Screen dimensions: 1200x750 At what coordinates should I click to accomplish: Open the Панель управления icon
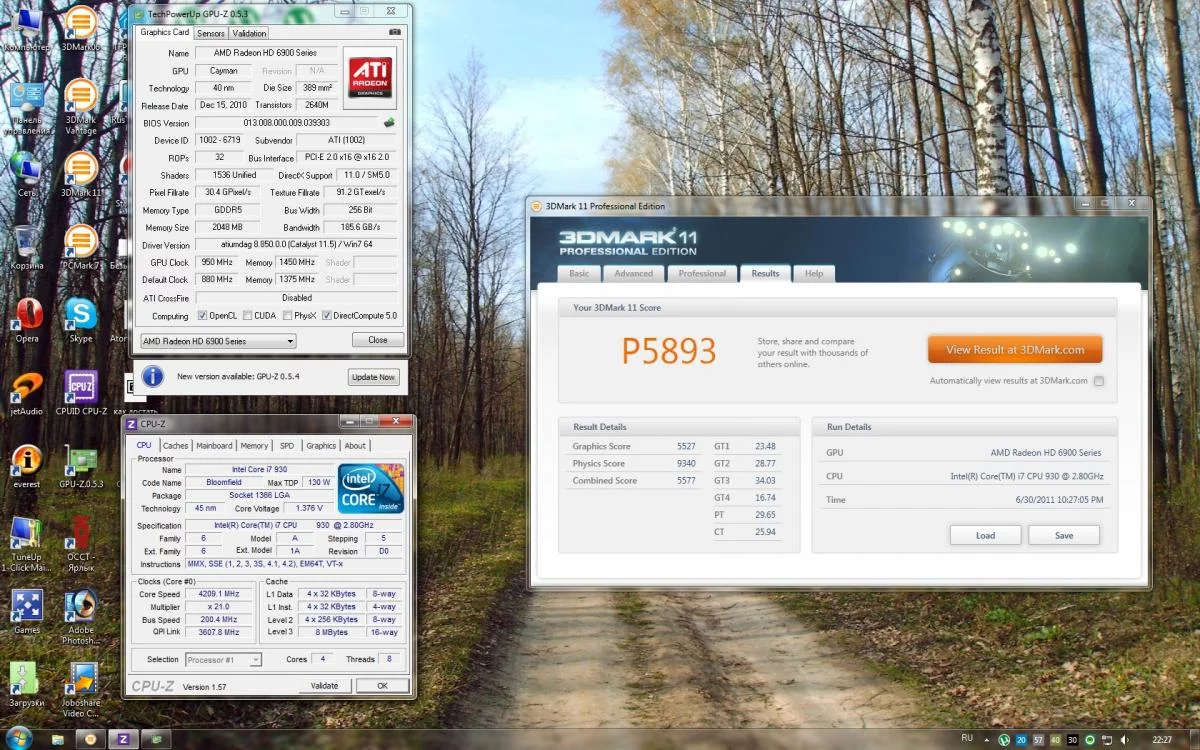(x=27, y=108)
